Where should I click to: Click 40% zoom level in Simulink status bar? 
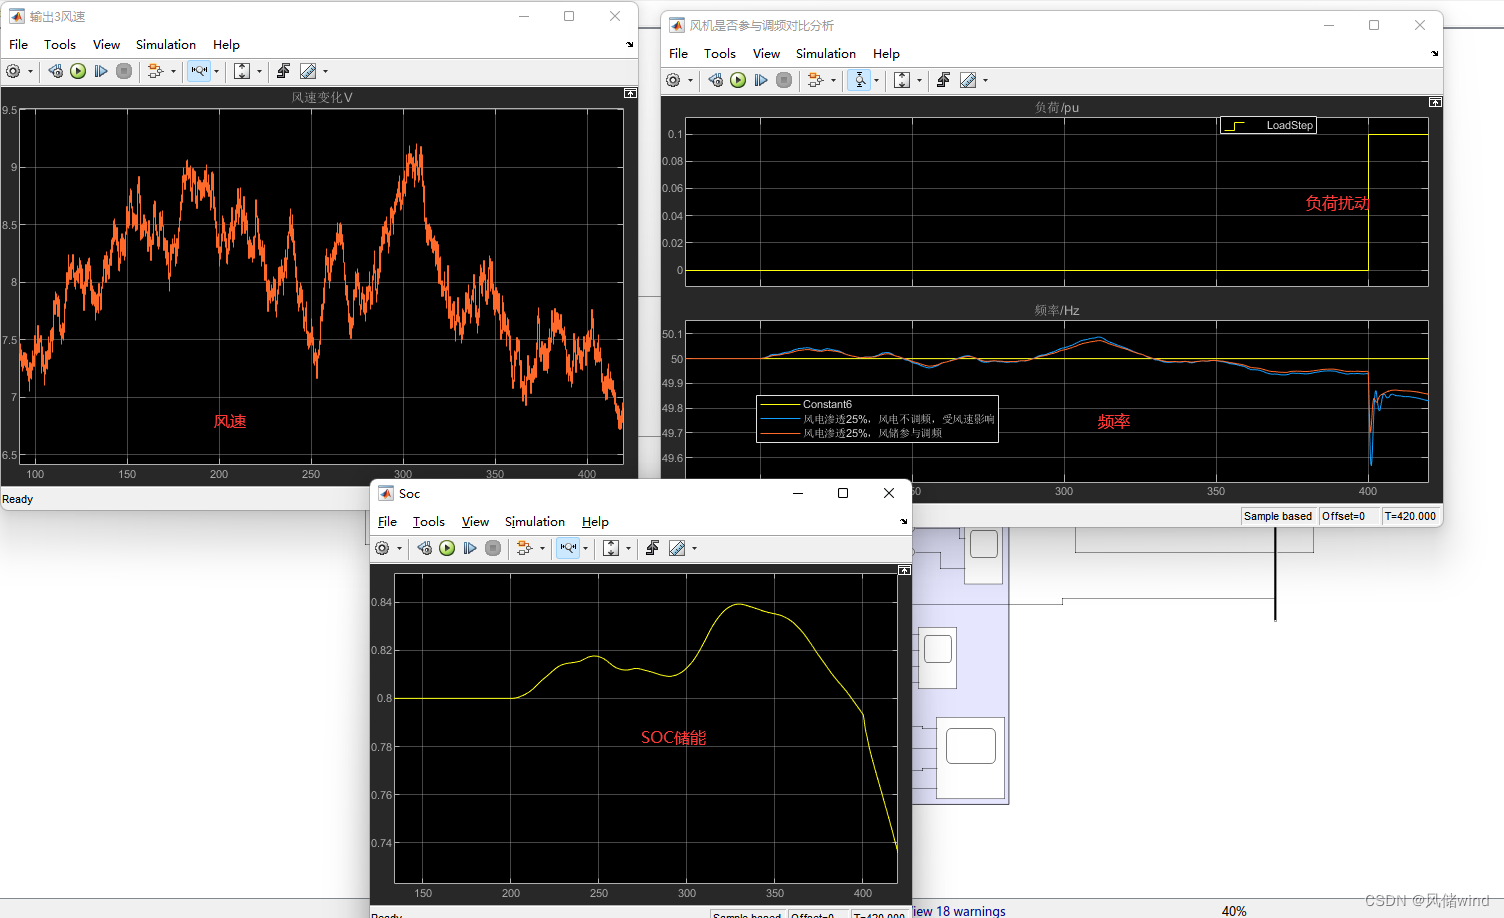1234,911
